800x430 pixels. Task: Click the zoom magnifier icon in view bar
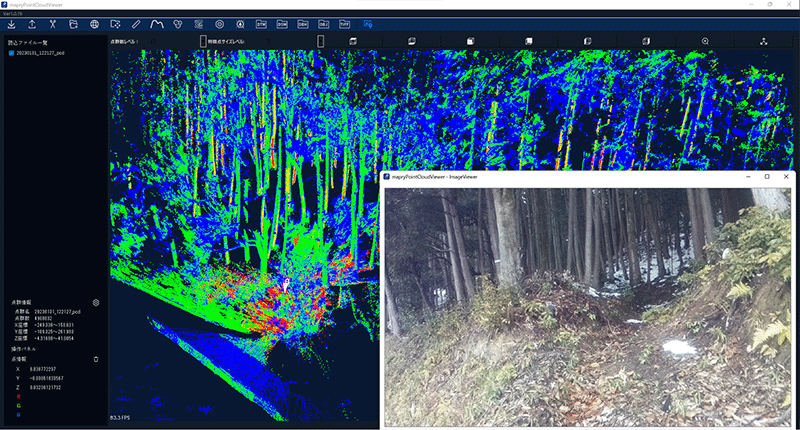click(706, 41)
